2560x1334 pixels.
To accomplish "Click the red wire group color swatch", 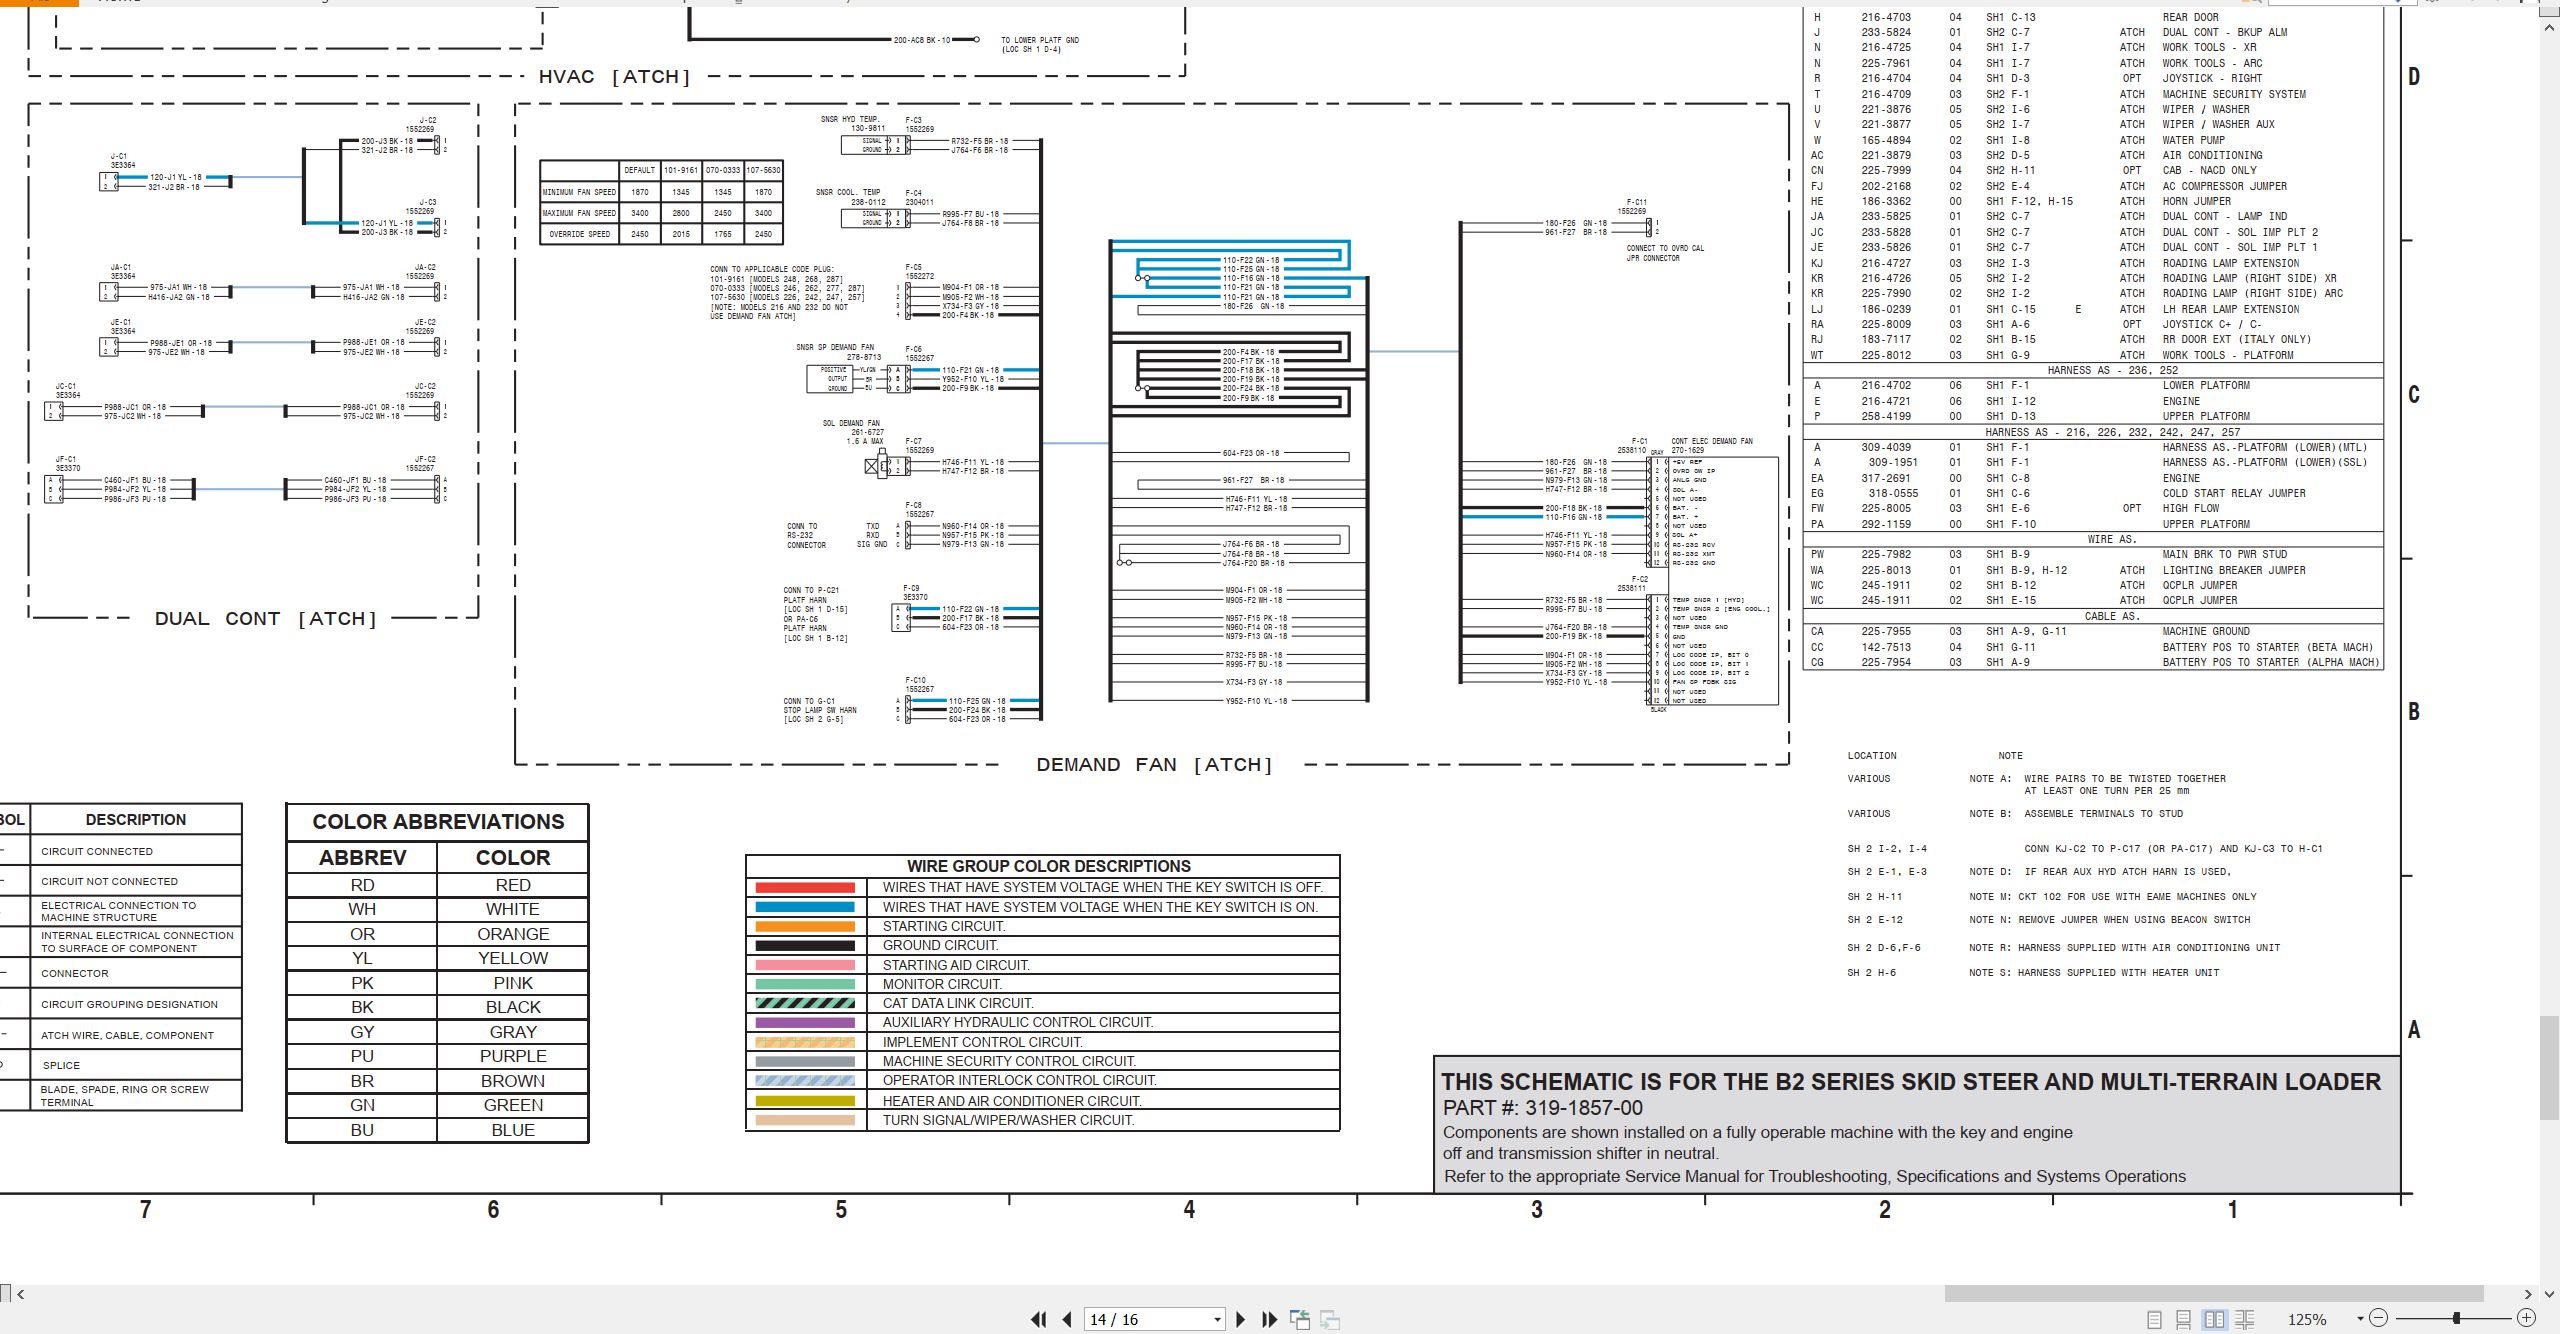I will tap(805, 887).
